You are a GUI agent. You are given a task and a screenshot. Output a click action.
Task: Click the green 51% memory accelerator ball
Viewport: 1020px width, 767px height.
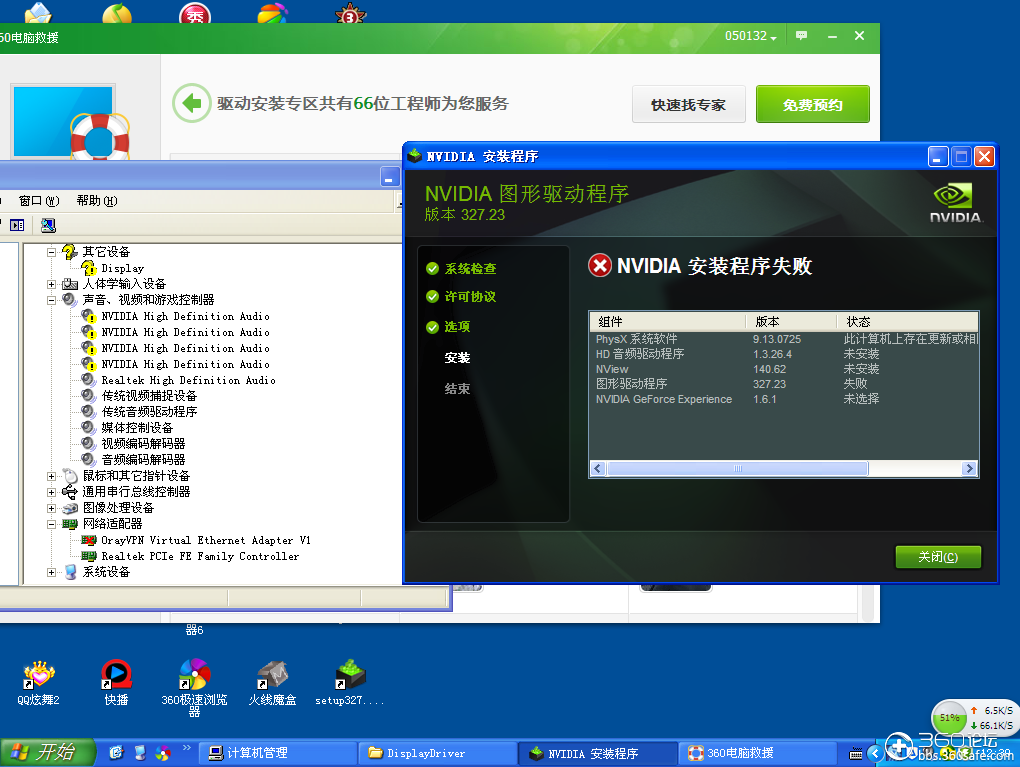[948, 718]
